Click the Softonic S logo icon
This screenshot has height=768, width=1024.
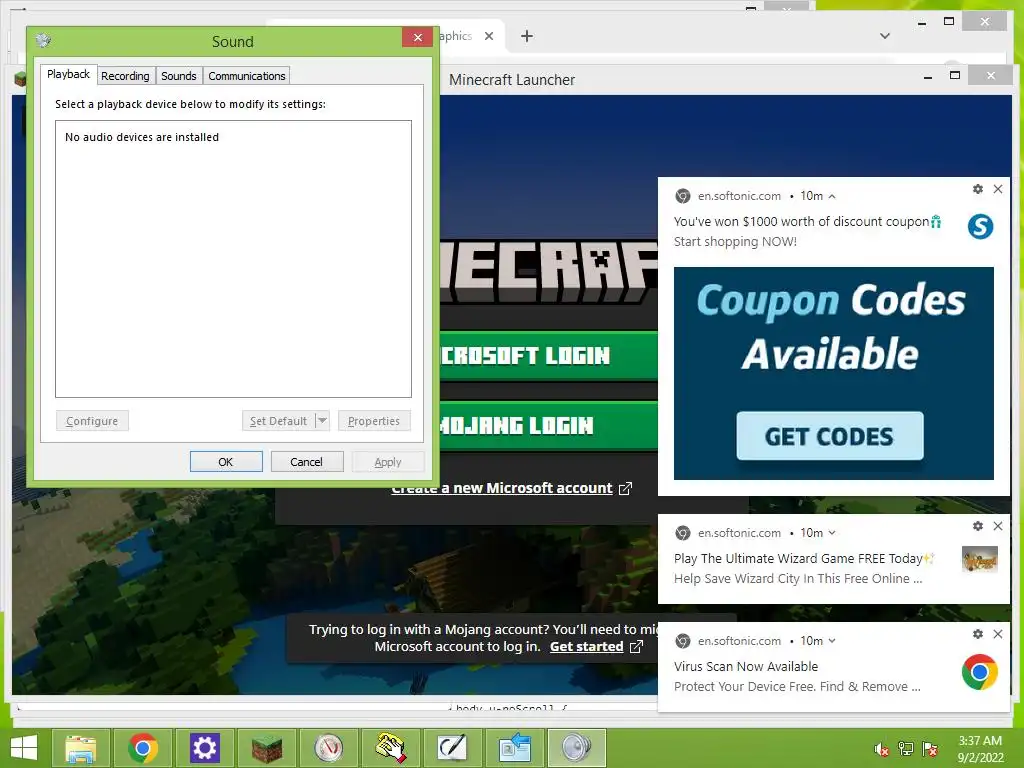[980, 227]
